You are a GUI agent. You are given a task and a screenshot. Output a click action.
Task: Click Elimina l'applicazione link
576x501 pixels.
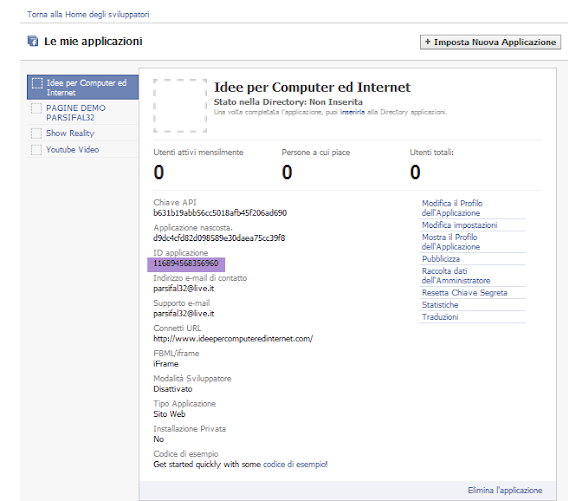tap(505, 490)
